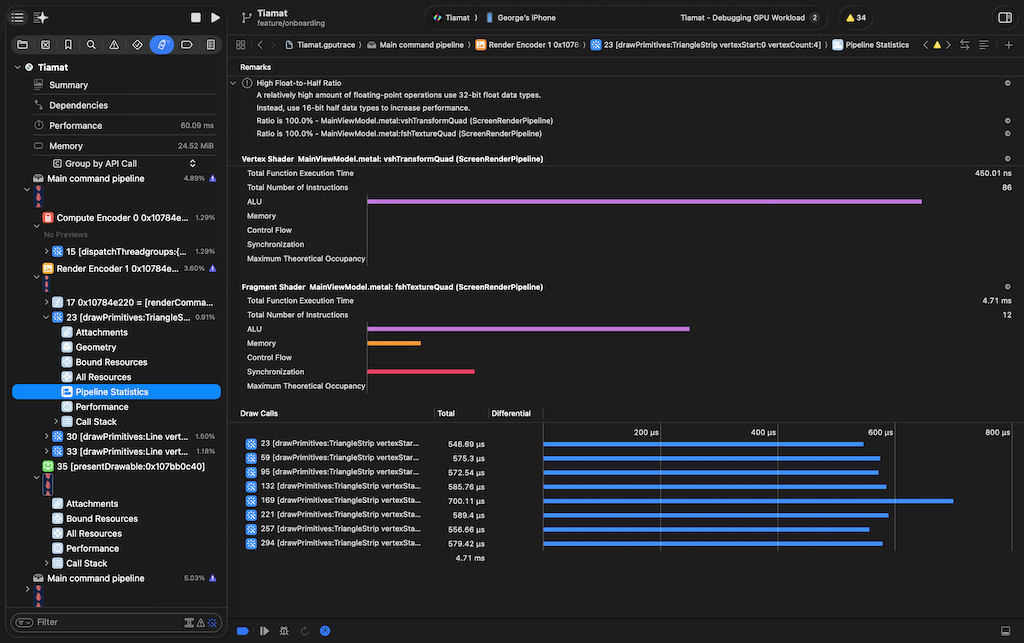1024x643 pixels.
Task: Select Performance under draw call 23
Action: [x=102, y=407]
